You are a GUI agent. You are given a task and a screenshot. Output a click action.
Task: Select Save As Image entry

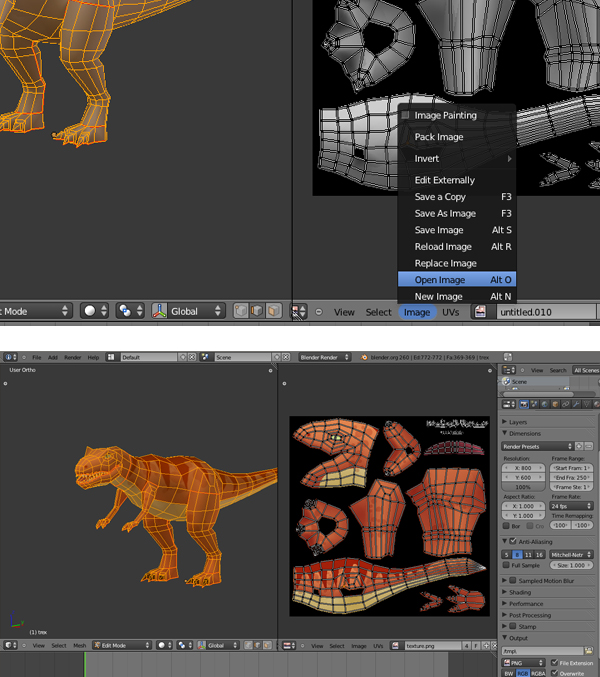pyautogui.click(x=457, y=213)
